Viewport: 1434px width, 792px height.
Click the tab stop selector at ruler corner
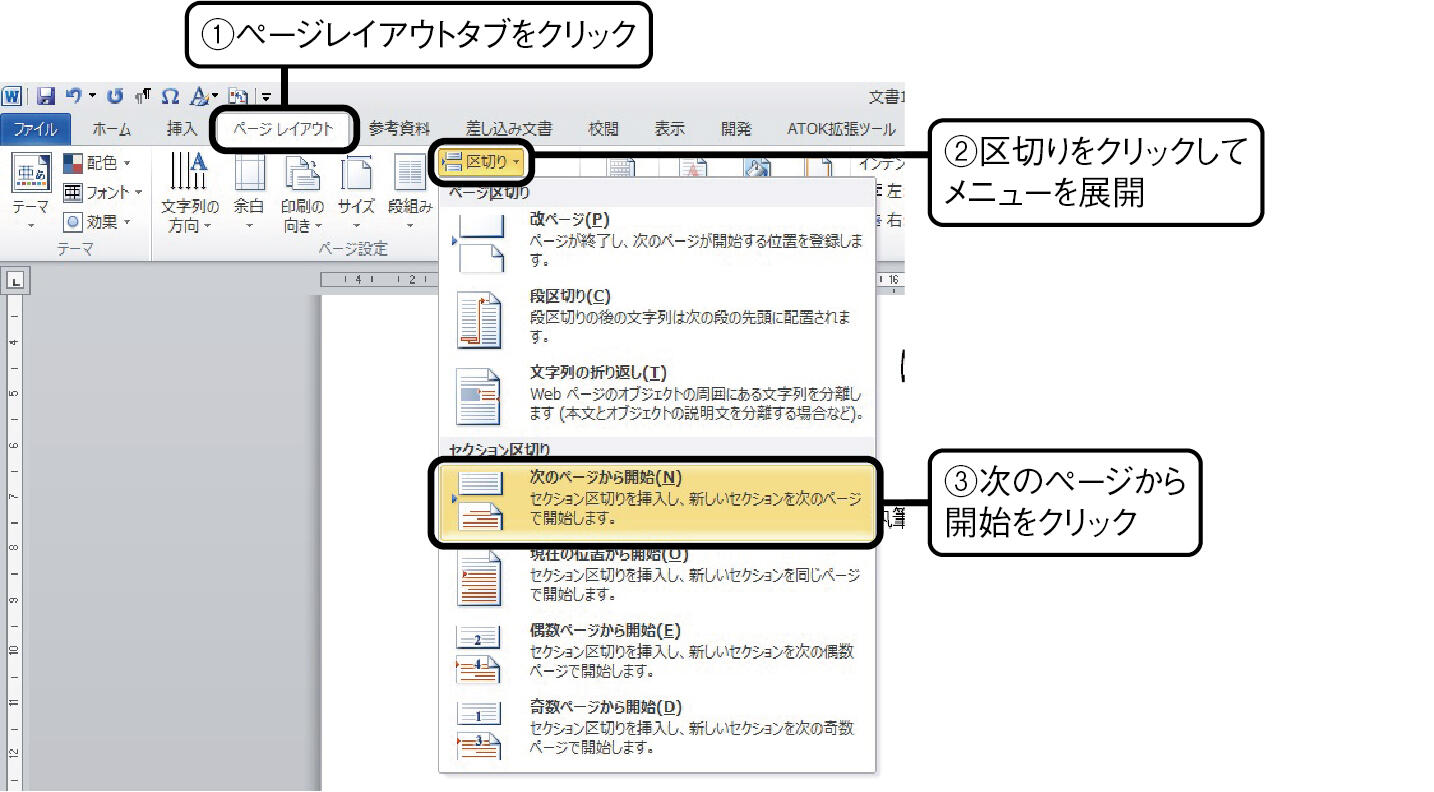[14, 282]
